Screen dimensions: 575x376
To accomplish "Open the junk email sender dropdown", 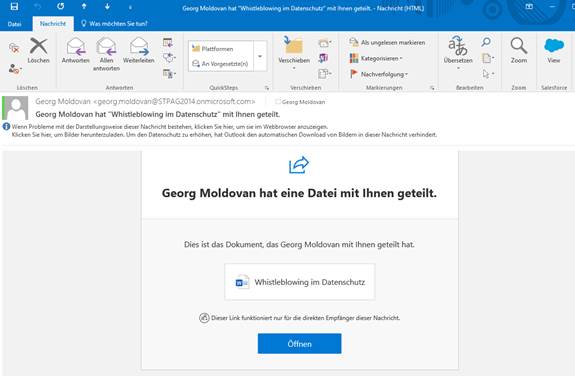I will click(x=15, y=69).
